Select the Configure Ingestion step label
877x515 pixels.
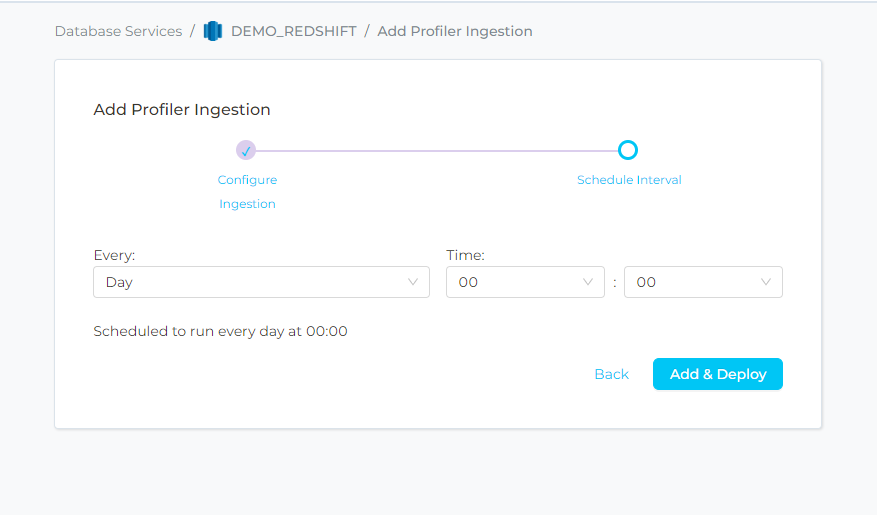tap(247, 191)
